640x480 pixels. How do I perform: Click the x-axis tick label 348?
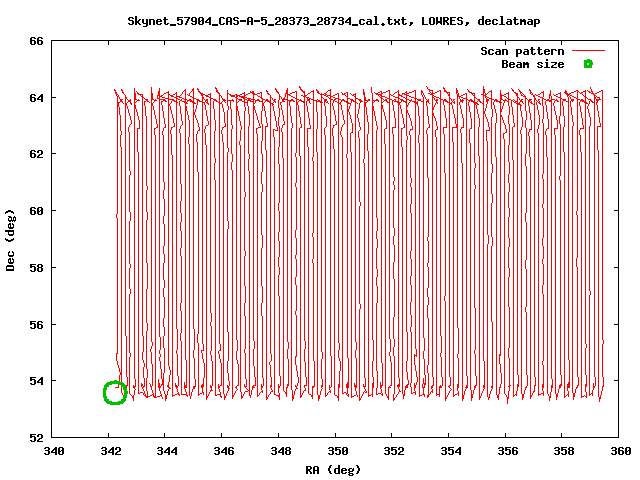[x=280, y=451]
